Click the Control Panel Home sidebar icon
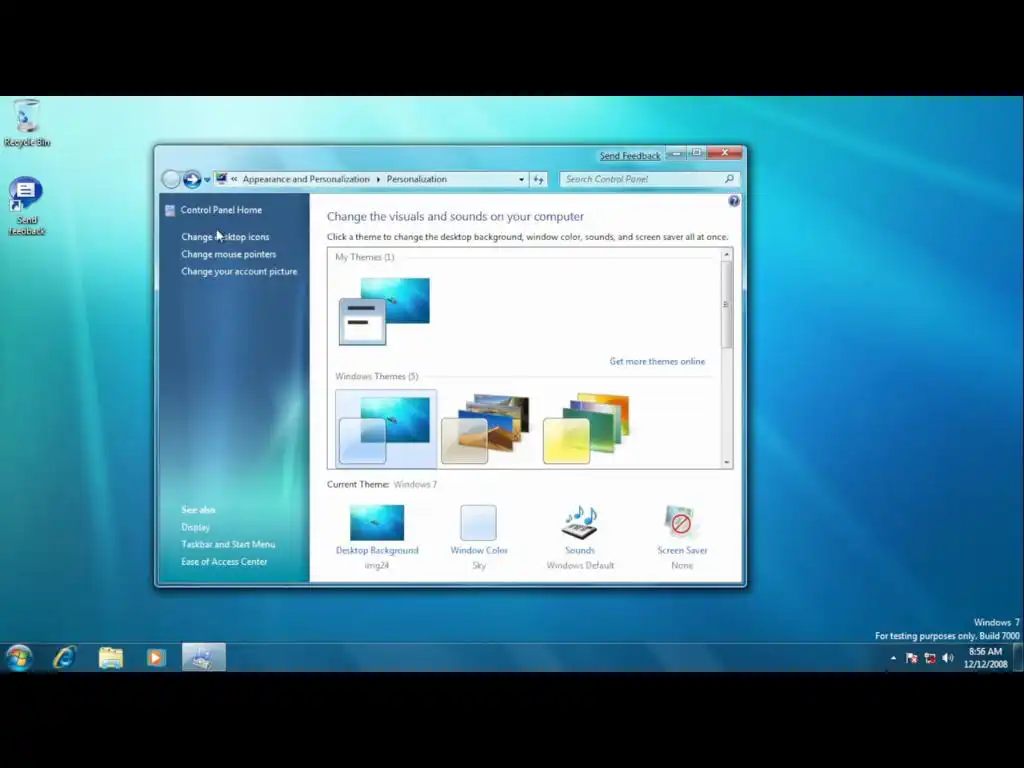 point(170,210)
